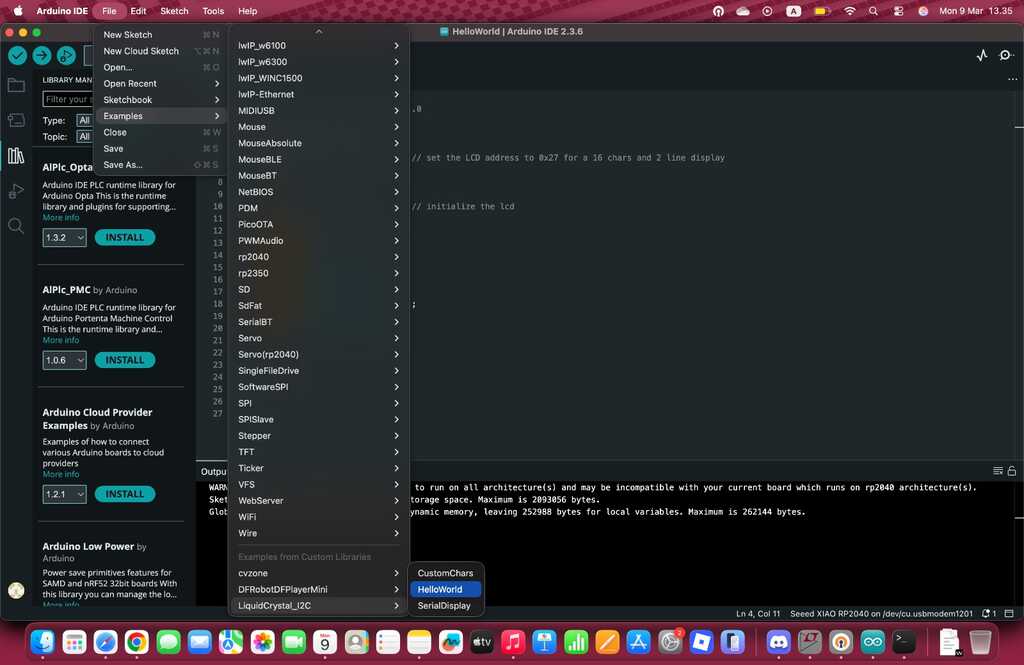Open the Serial Monitor icon
This screenshot has height=665, width=1024.
pyautogui.click(x=1006, y=56)
